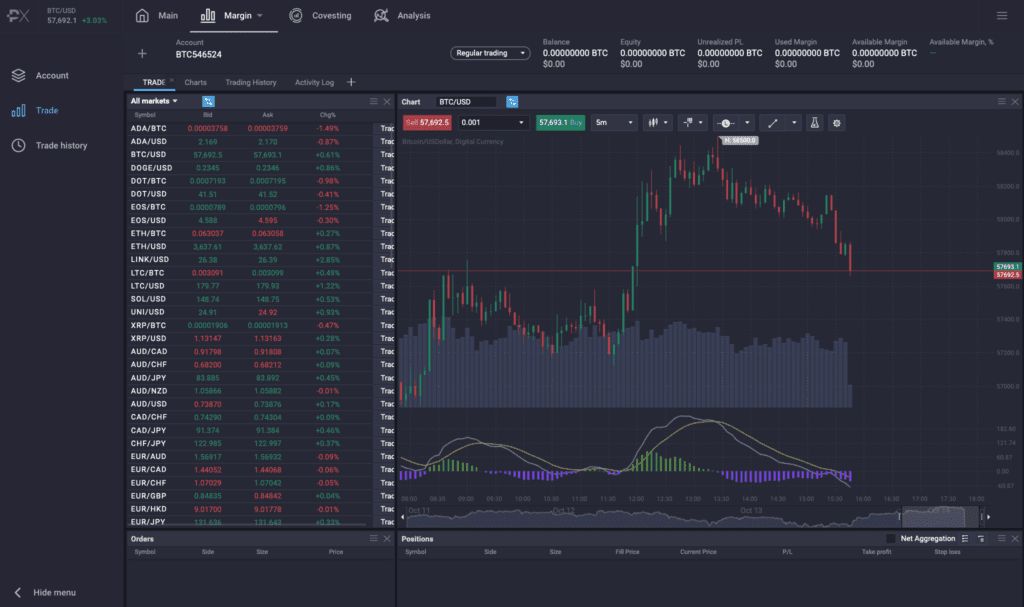The height and width of the screenshot is (607, 1024).
Task: Expand the All markets filter dropdown
Action: click(154, 101)
